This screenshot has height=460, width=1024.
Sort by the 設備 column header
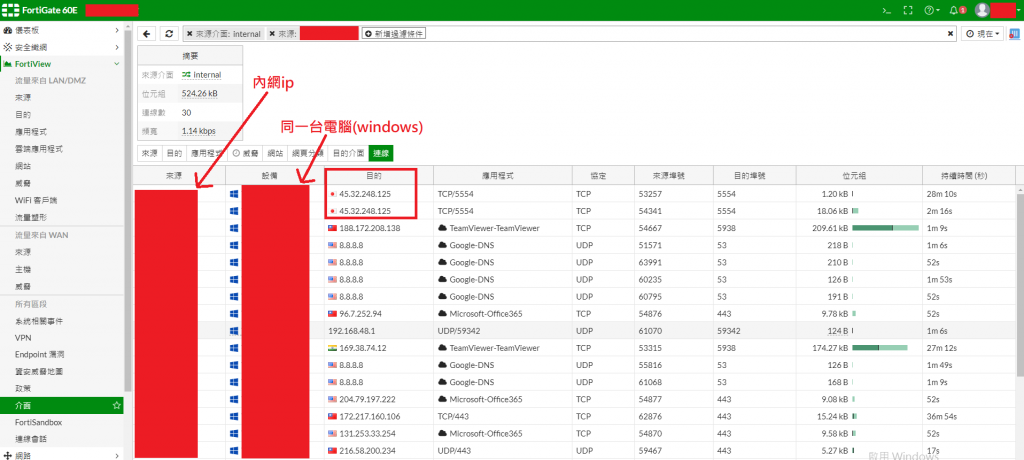pyautogui.click(x=274, y=176)
